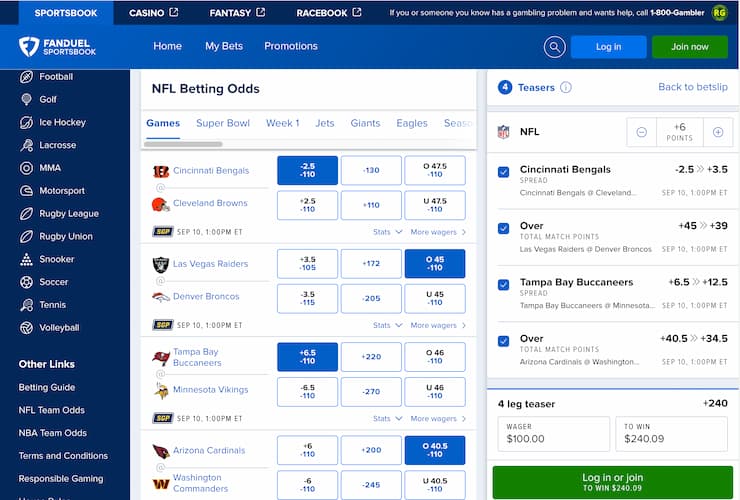Open the Promotions navigation item
This screenshot has width=740, height=500.
[x=291, y=46]
